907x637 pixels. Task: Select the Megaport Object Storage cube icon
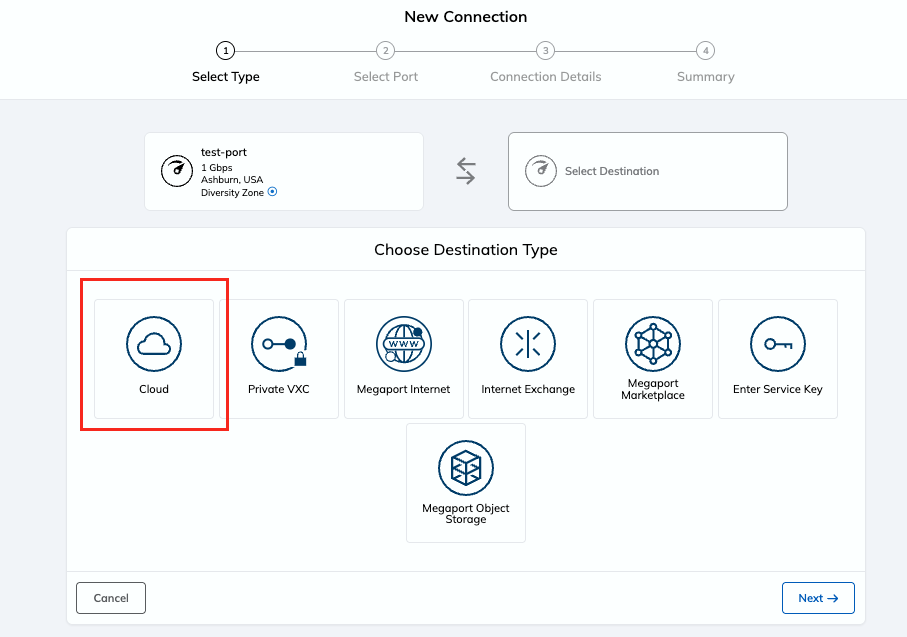point(466,468)
